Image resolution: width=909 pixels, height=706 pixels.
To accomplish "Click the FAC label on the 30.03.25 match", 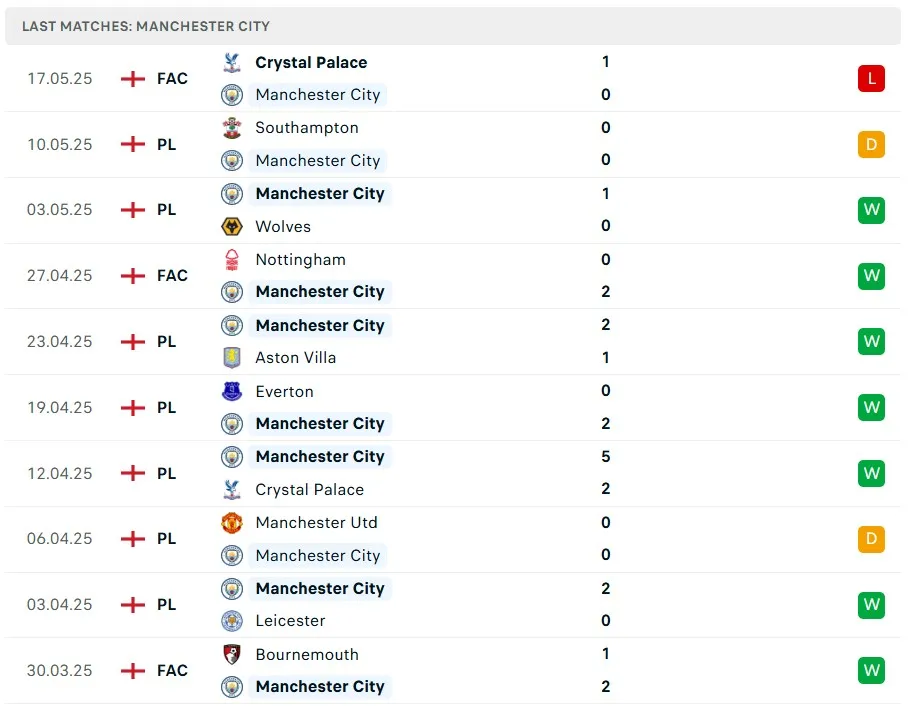I will coord(172,670).
